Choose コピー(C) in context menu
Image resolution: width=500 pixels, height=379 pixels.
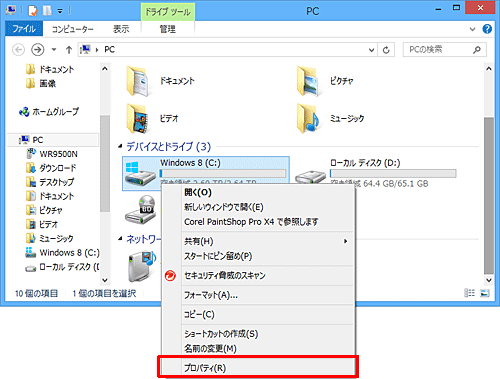(258, 314)
